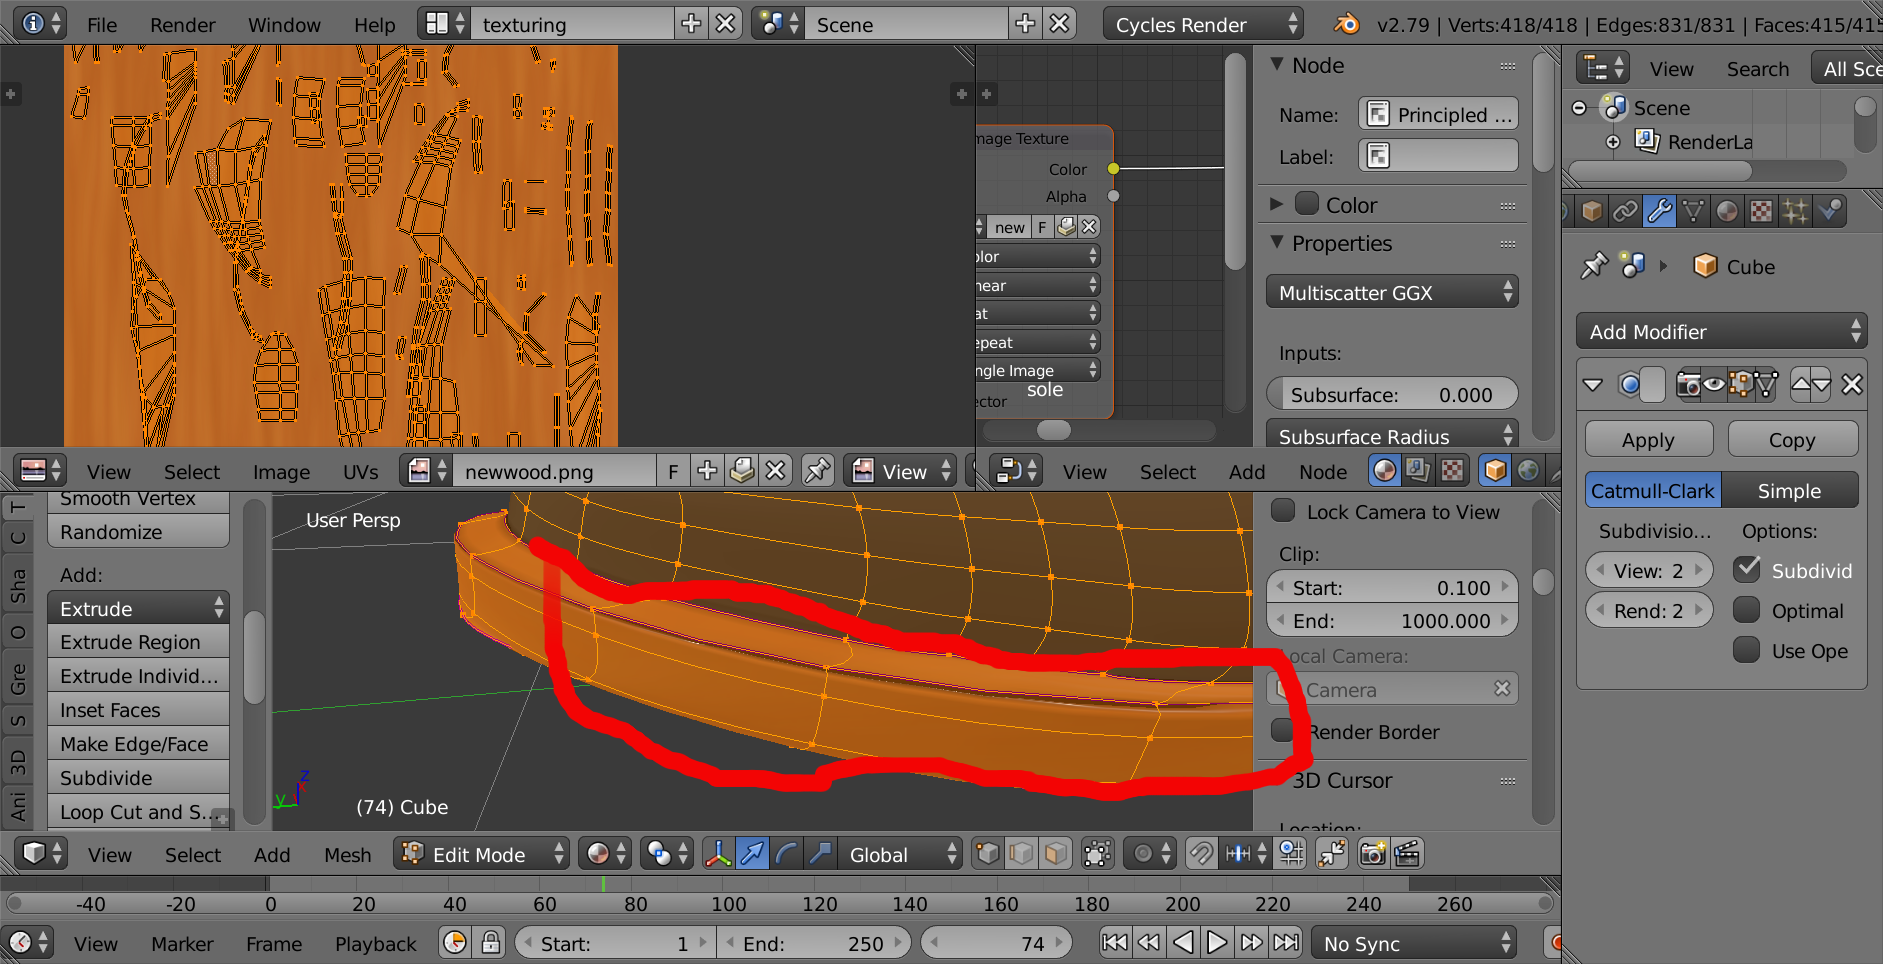Image resolution: width=1883 pixels, height=964 pixels.
Task: Open the Physics properties tab
Action: coord(1830,211)
